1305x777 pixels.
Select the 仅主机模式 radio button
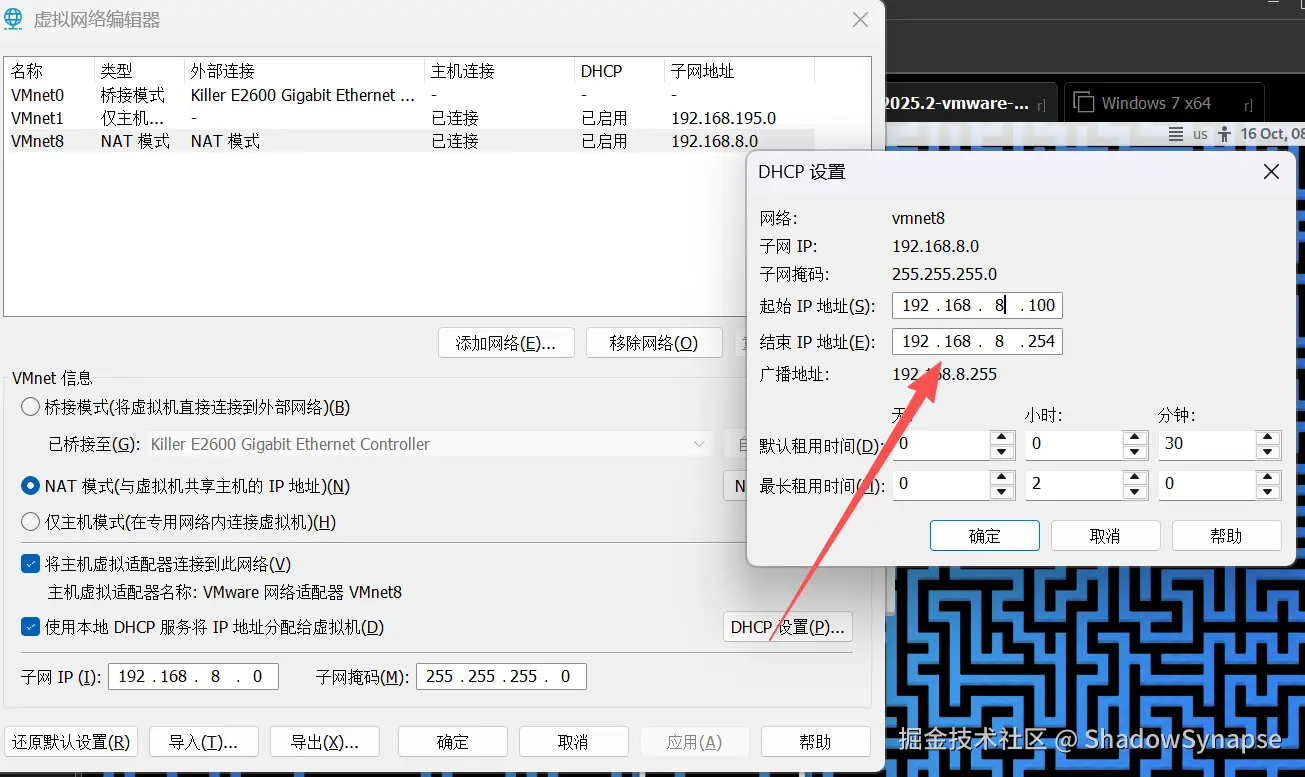tap(31, 522)
